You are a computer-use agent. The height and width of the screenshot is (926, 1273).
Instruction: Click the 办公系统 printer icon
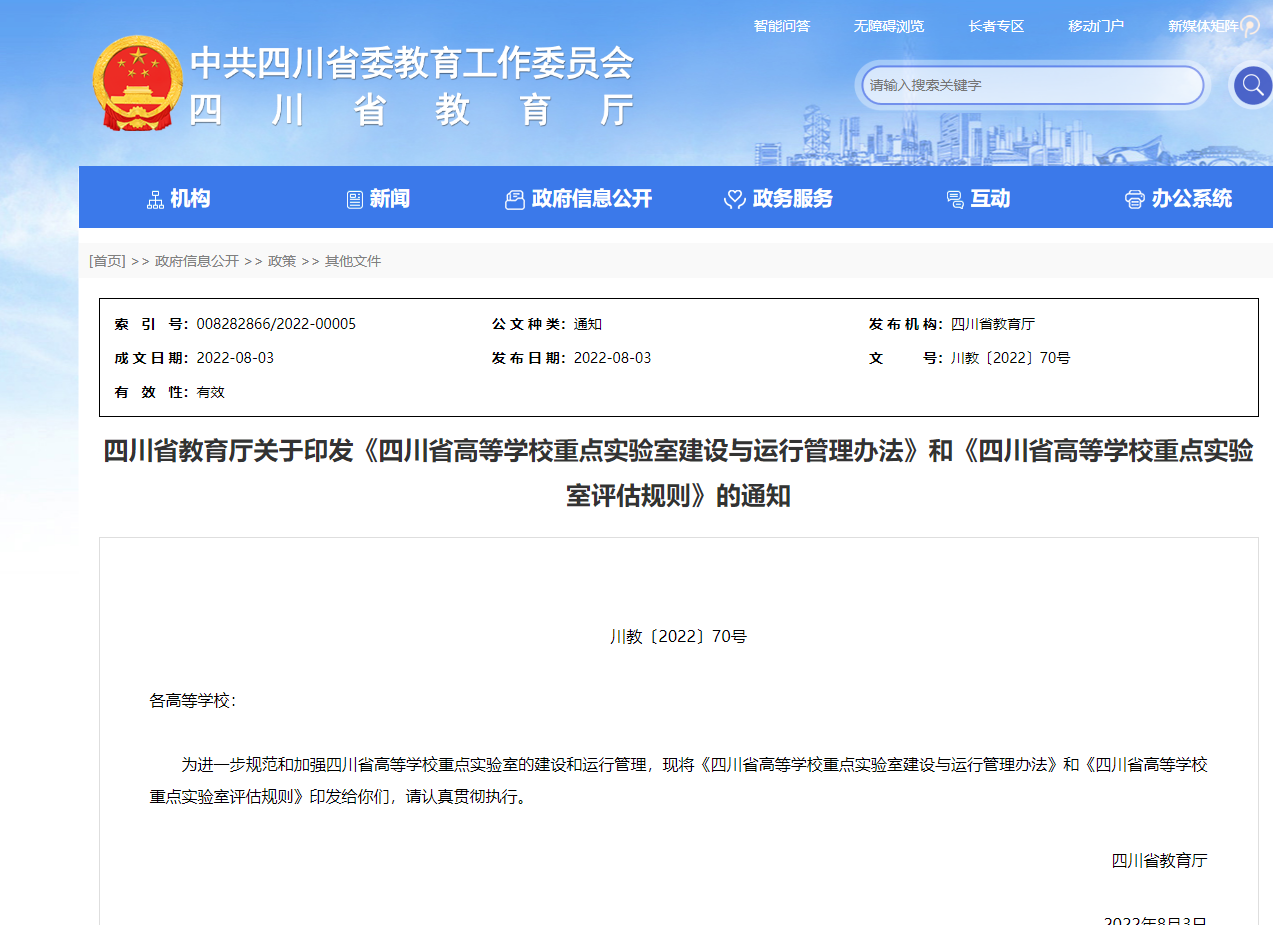coord(1134,199)
